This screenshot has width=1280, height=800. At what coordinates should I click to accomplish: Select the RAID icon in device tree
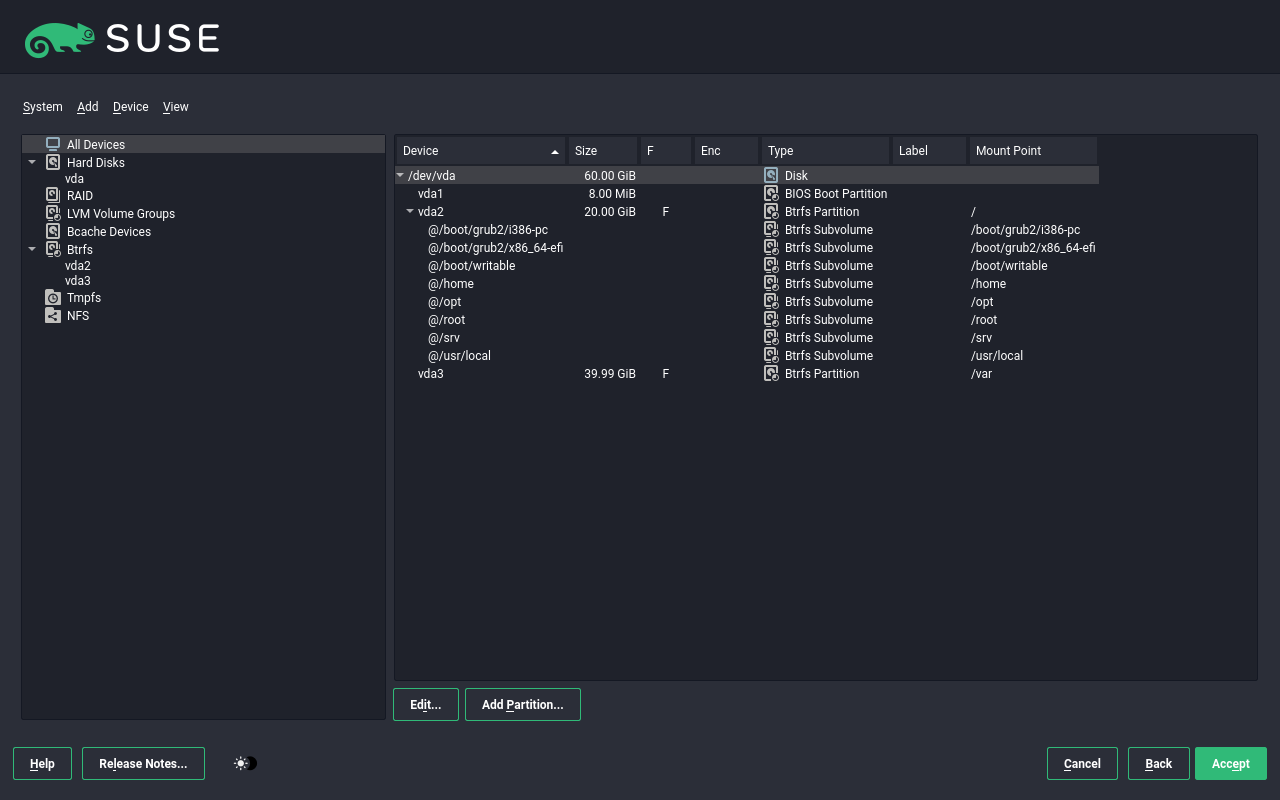pos(53,195)
